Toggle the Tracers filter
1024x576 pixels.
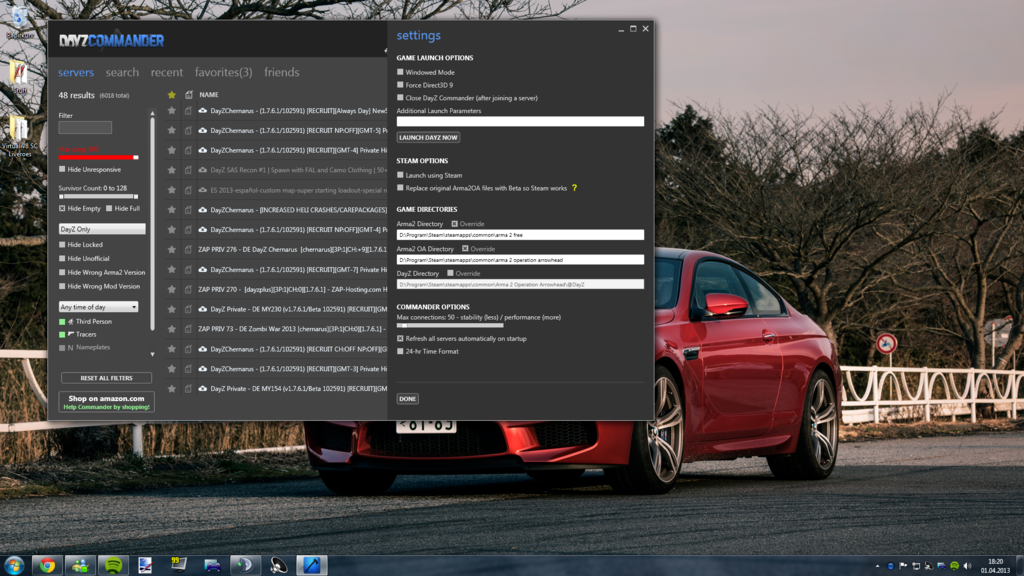coord(62,334)
